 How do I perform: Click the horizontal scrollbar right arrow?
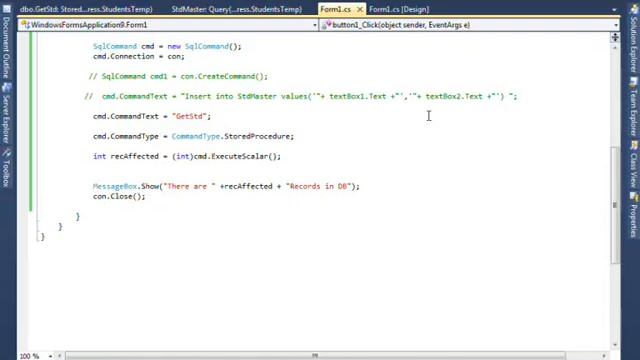(604, 356)
